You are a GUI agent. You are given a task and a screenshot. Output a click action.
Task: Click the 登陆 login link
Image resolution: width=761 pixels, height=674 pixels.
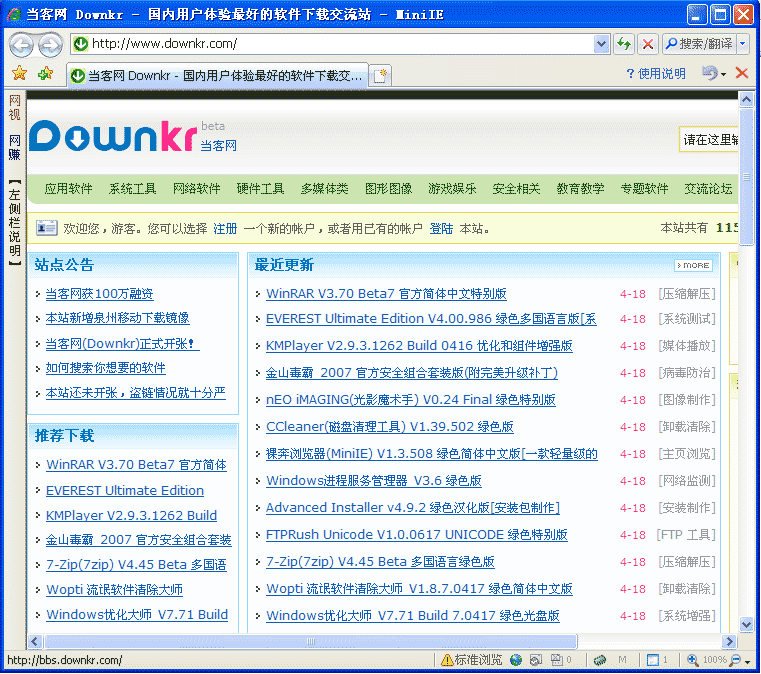441,228
